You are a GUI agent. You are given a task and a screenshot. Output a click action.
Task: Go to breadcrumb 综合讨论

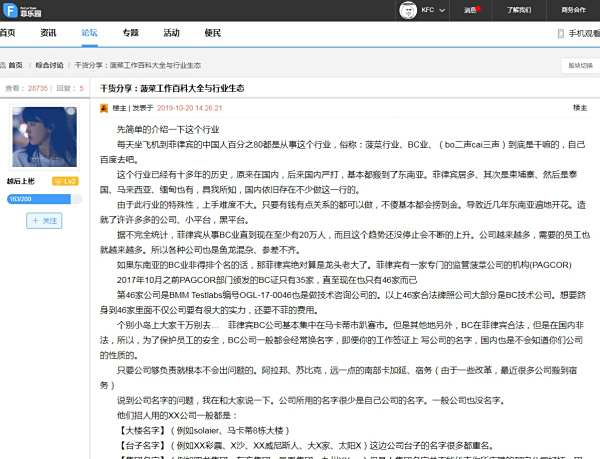click(49, 65)
